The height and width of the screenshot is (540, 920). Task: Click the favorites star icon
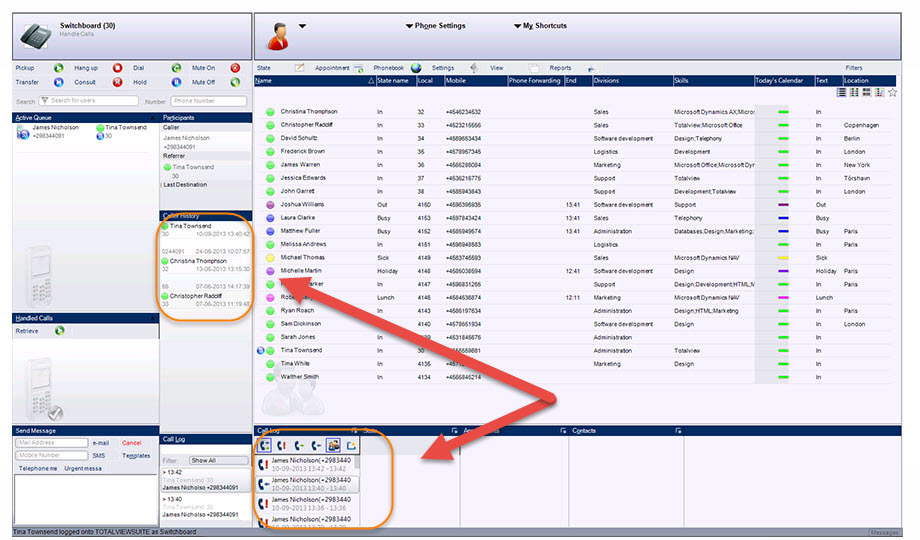point(892,92)
